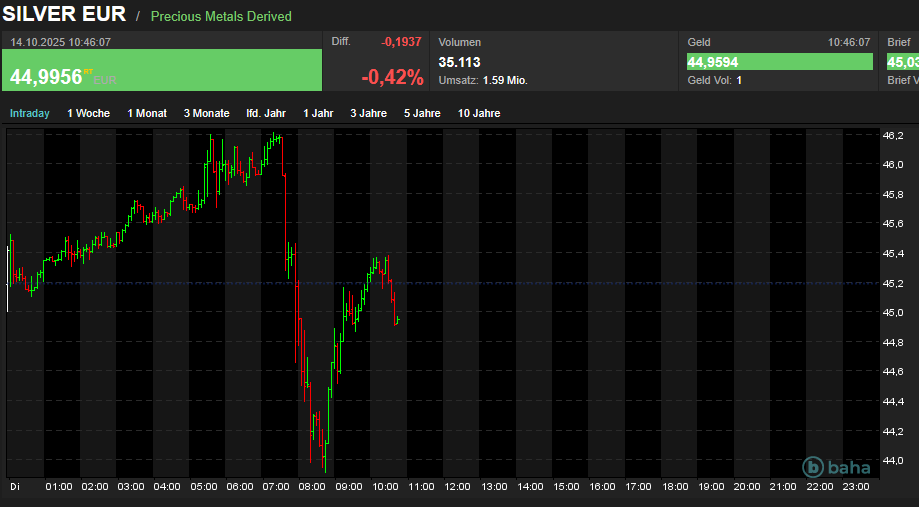919x507 pixels.
Task: Click the Diff. value -0,1937
Action: (401, 42)
